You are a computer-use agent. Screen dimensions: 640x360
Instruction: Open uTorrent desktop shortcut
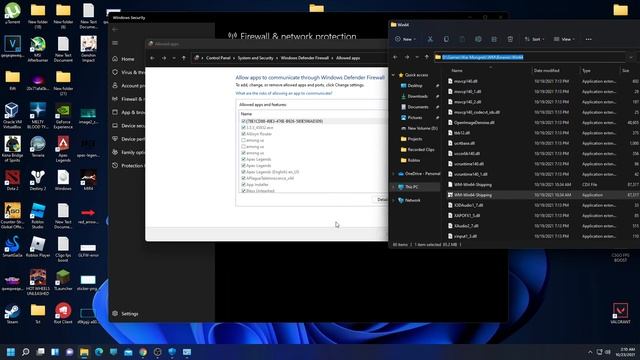pos(12,13)
